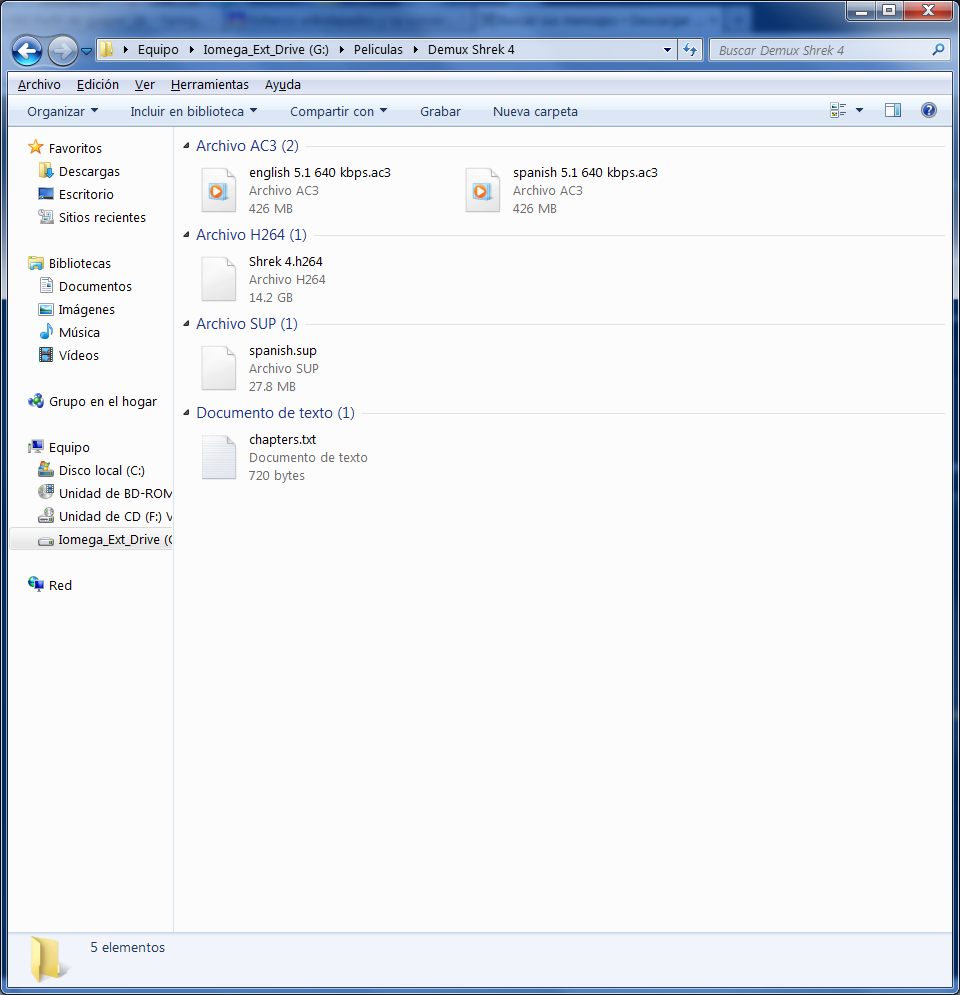This screenshot has height=995, width=960.
Task: Select the english 5.1 640 kbps.ac3 icon
Action: click(x=218, y=190)
